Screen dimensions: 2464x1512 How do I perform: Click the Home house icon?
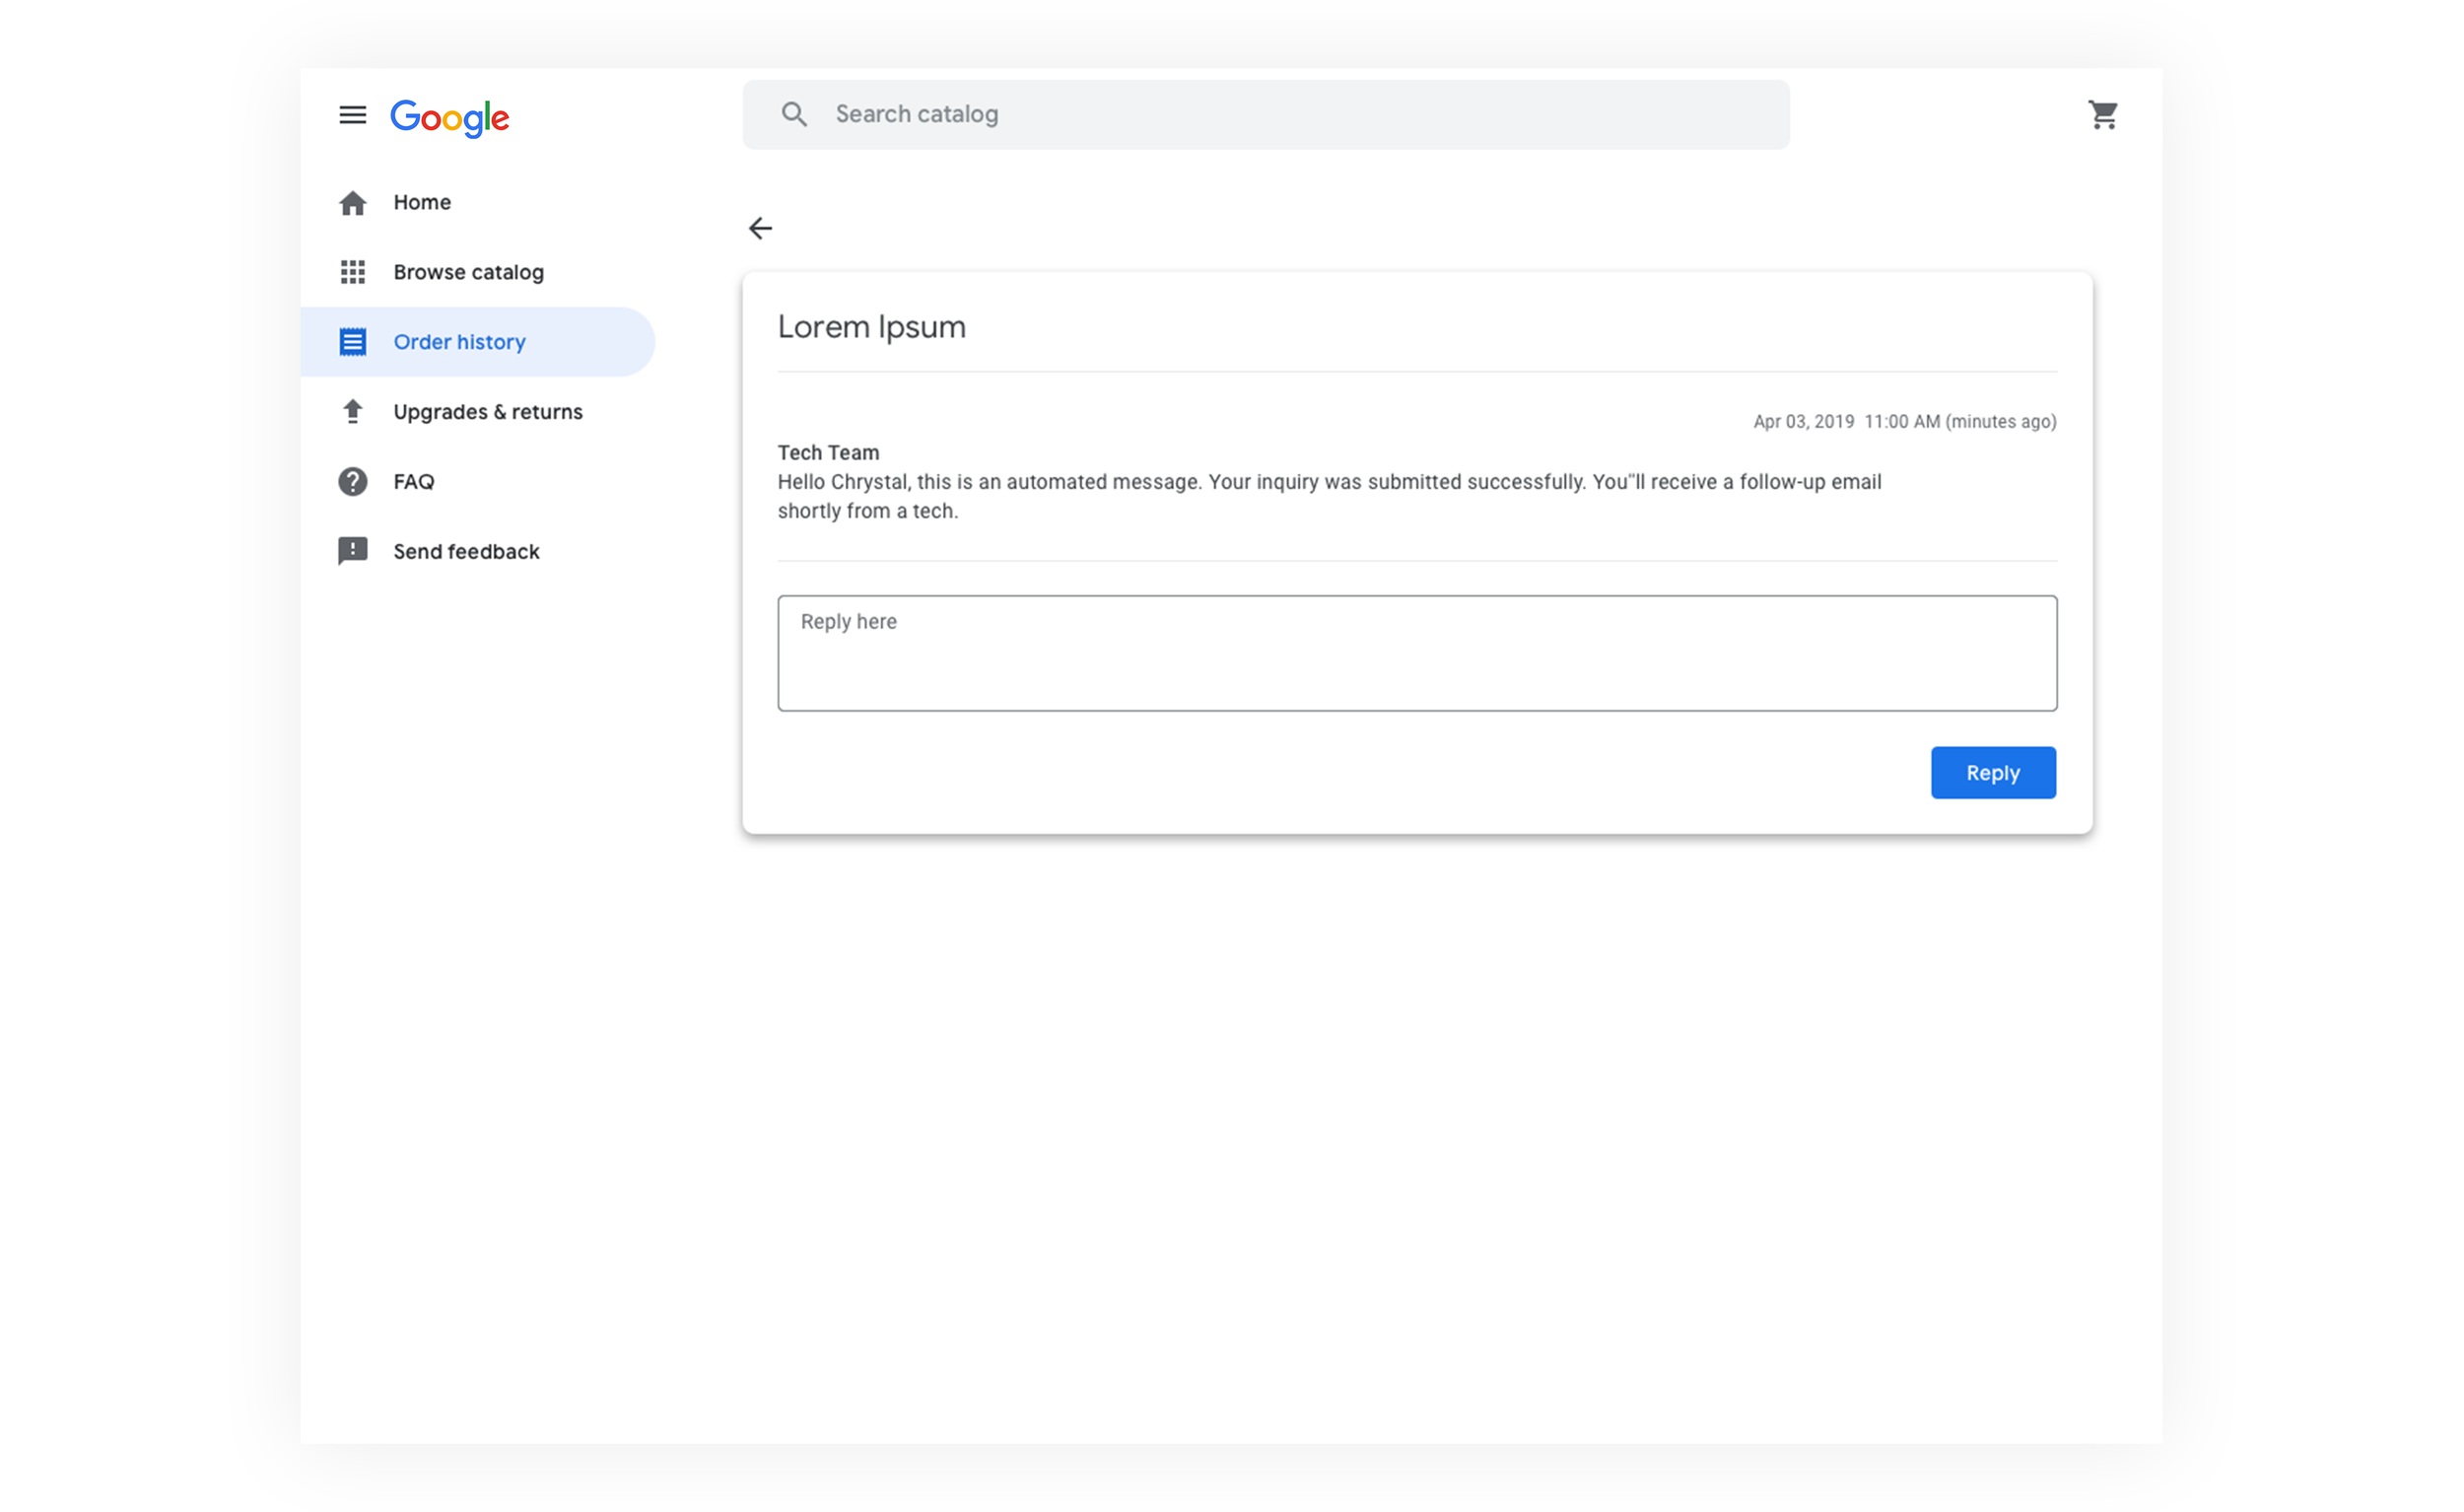[352, 203]
